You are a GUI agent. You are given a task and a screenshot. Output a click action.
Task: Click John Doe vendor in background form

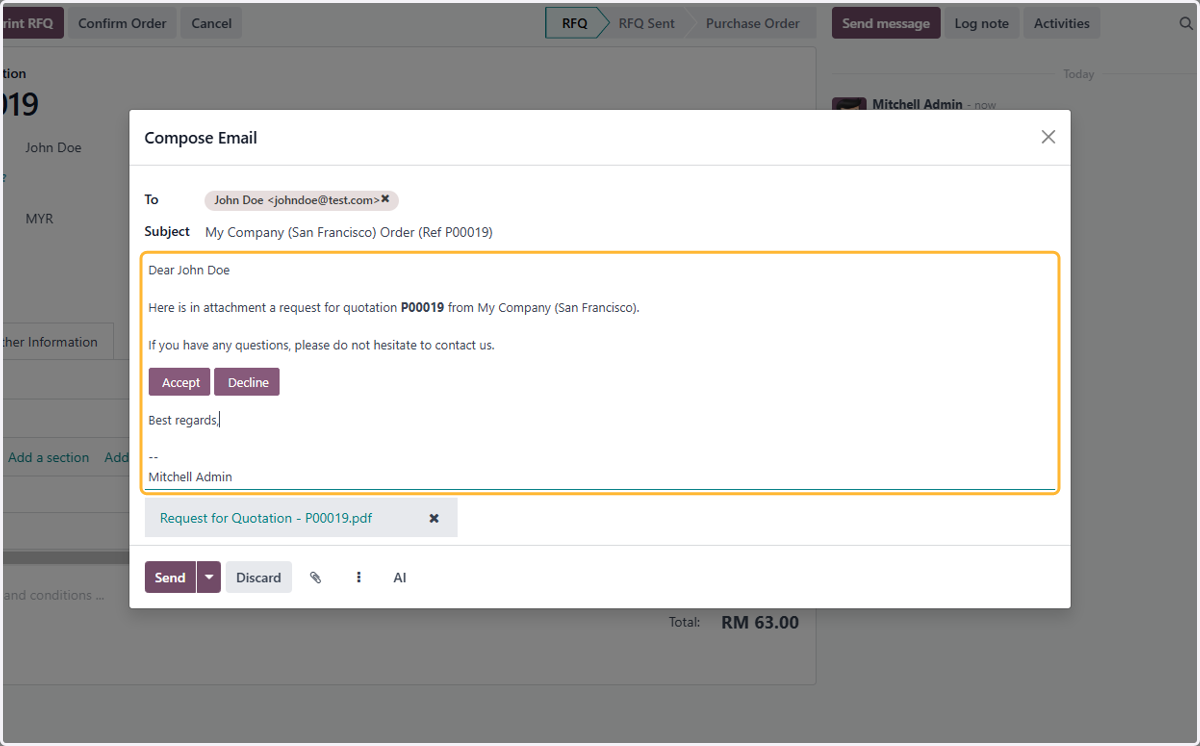coord(53,147)
